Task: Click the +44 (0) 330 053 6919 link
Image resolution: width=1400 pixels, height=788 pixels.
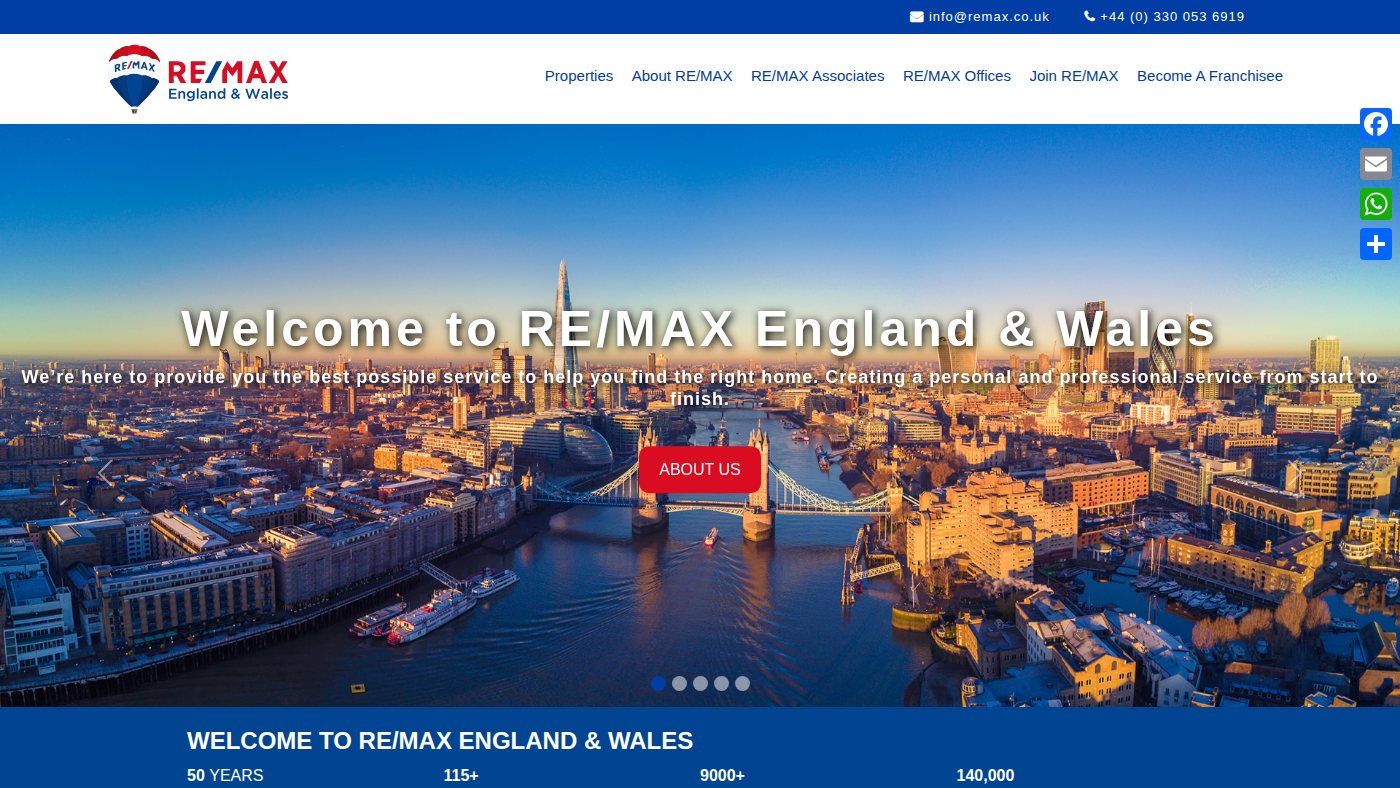Action: tap(1172, 17)
